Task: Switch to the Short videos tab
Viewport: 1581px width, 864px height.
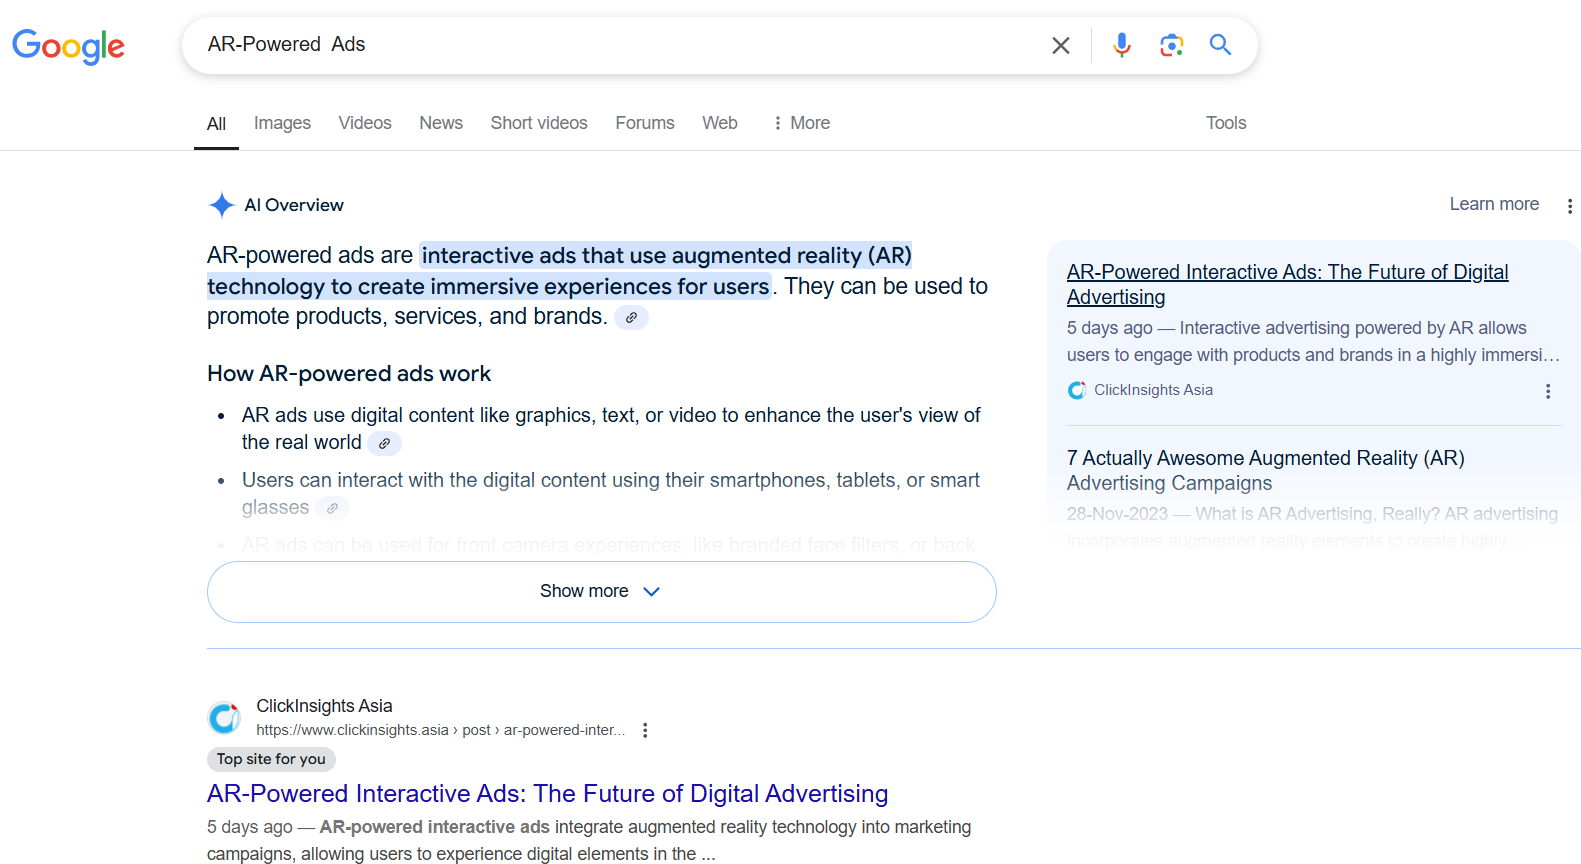Action: coord(539,123)
